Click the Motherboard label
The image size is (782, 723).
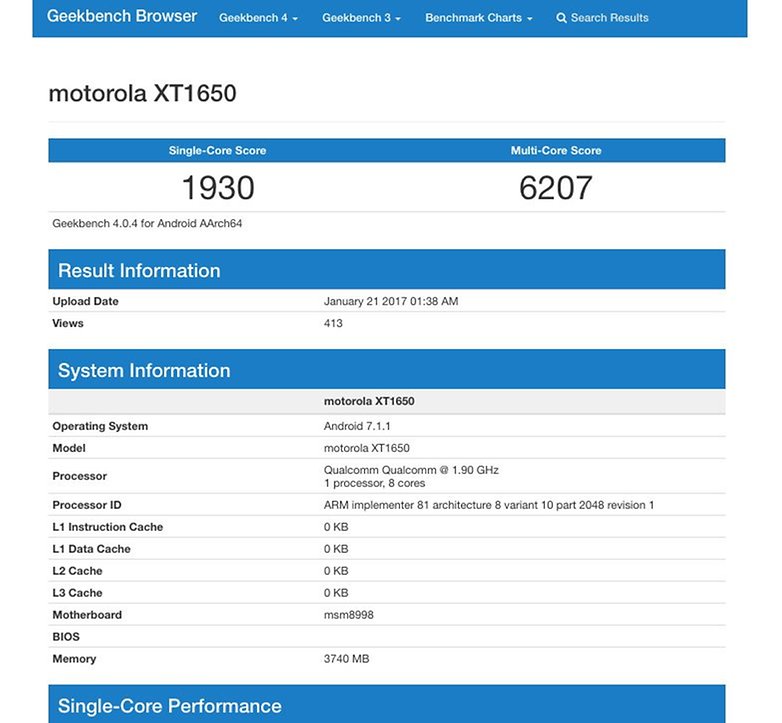point(87,615)
